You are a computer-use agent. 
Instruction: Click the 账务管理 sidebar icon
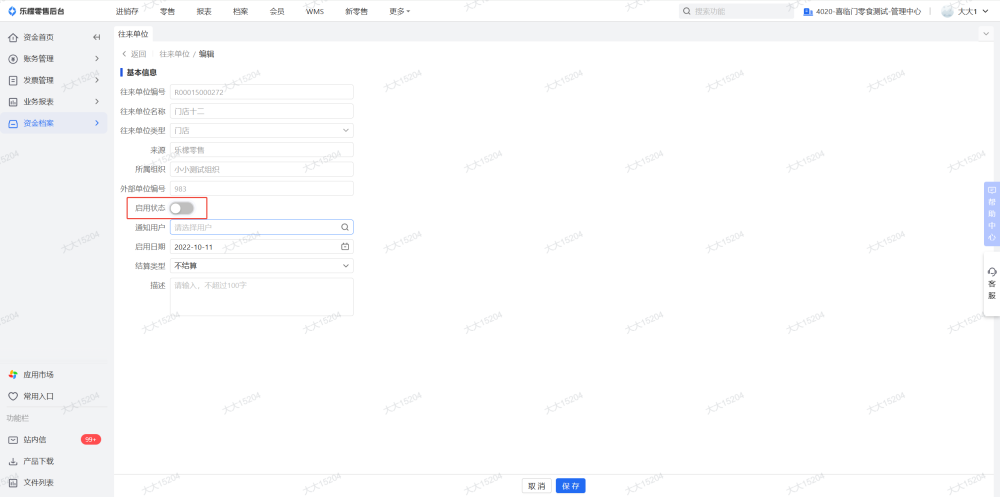[12, 59]
